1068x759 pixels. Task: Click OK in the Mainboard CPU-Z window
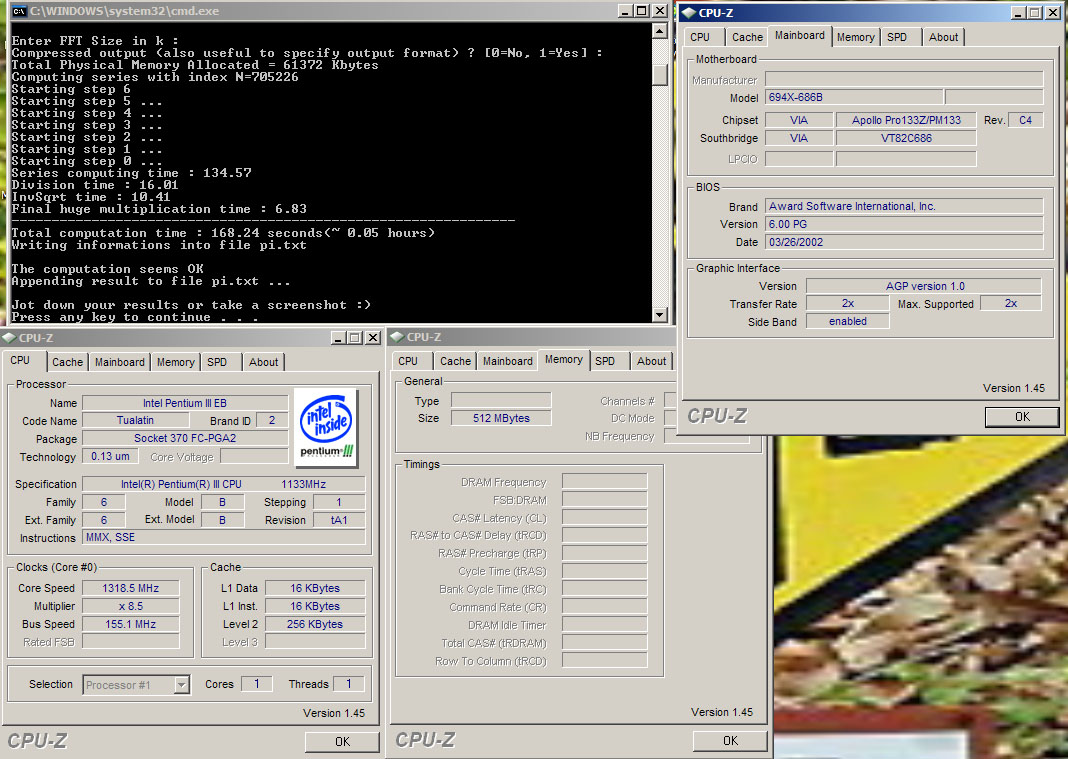point(1022,416)
